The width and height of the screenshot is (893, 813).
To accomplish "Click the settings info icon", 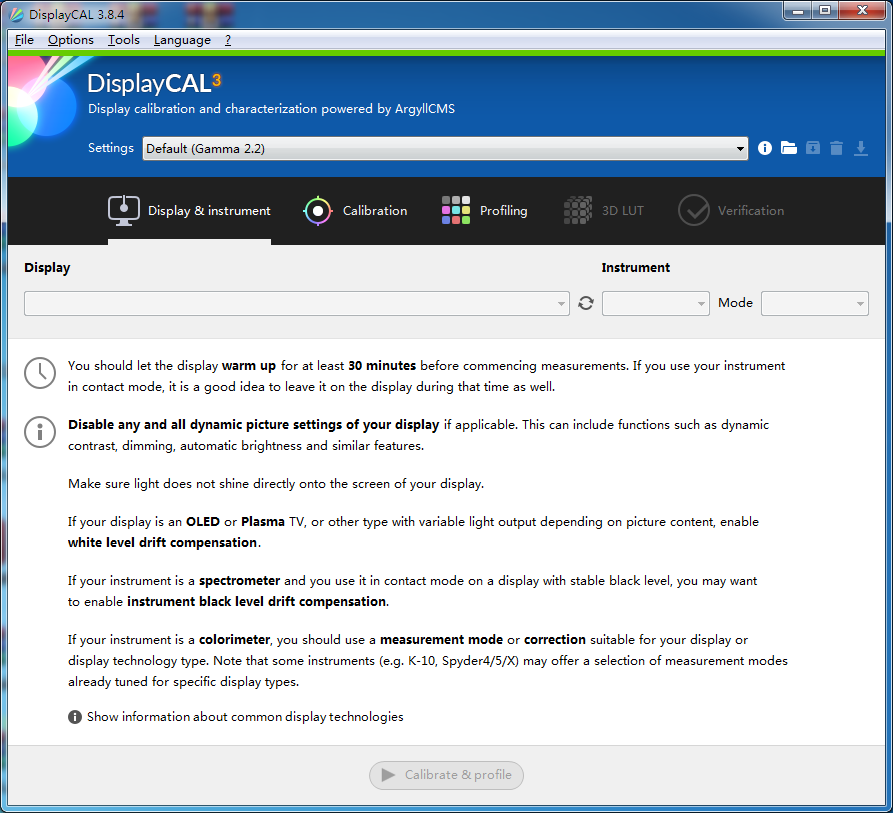I will point(764,148).
